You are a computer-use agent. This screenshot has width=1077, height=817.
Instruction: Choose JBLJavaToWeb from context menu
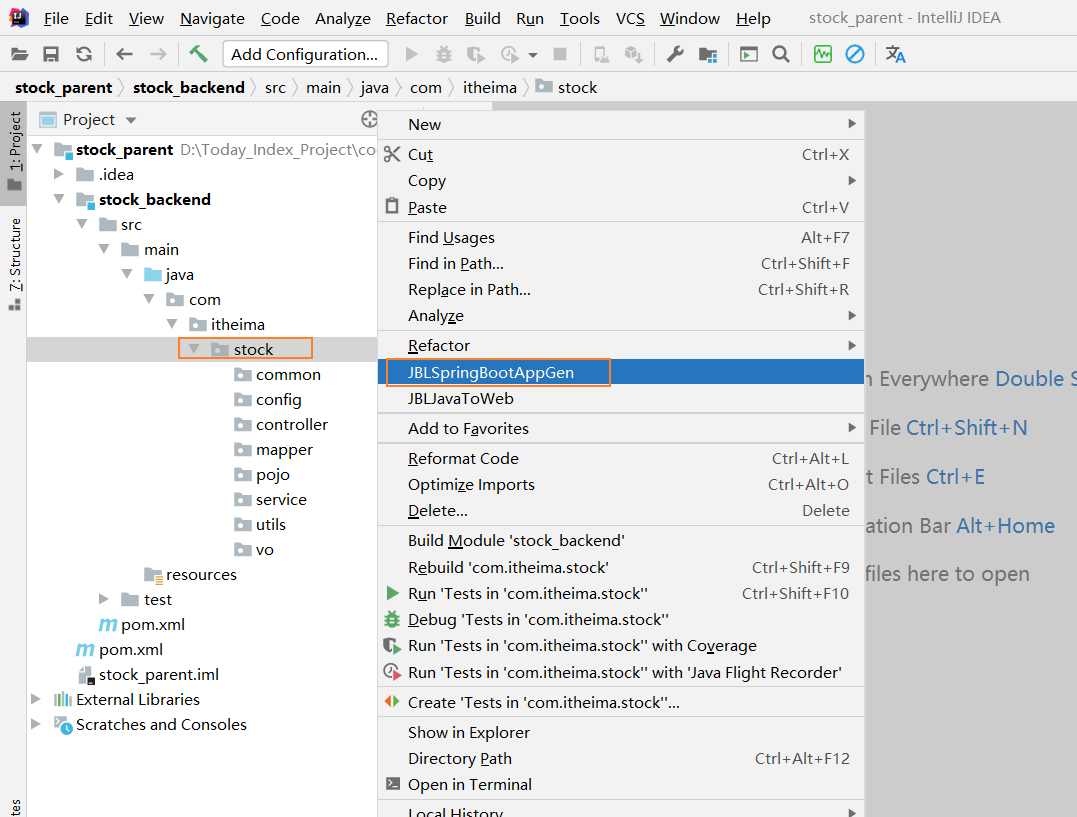pos(621,399)
